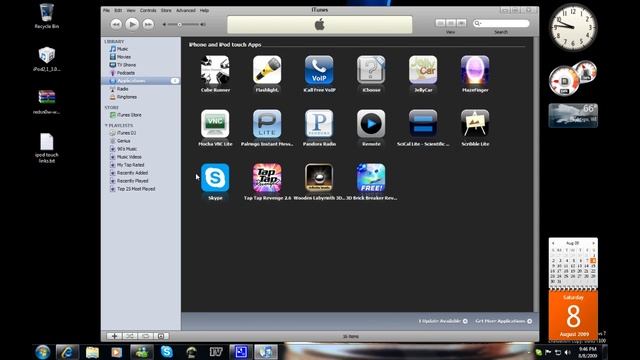Click the Get More Applications link
640x360 pixels.
[x=504, y=321]
